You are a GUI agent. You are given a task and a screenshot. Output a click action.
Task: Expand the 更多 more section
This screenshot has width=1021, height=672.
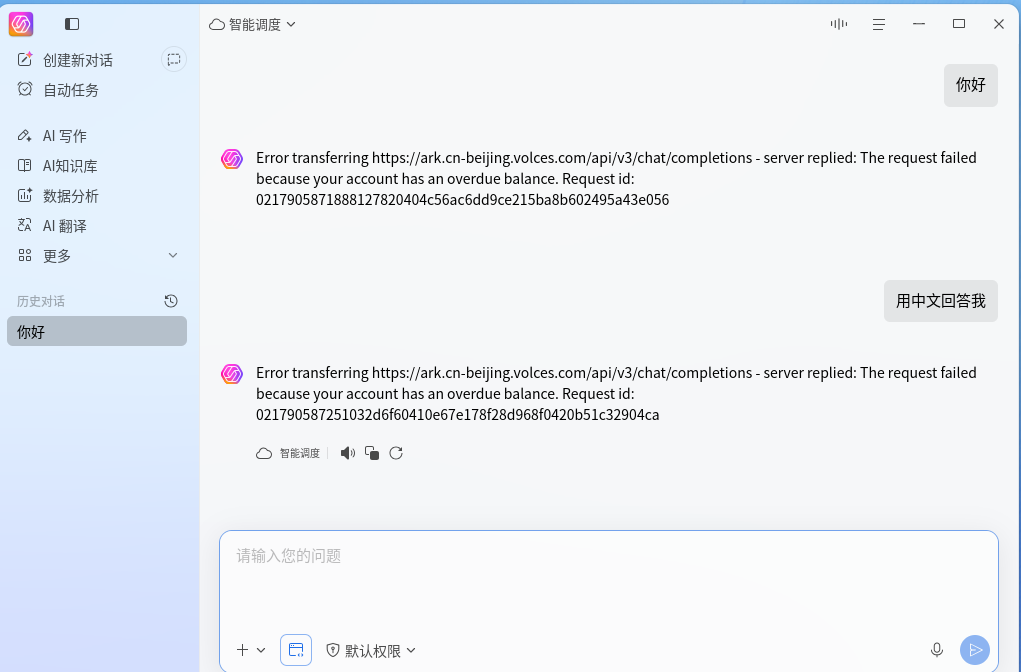[97, 255]
